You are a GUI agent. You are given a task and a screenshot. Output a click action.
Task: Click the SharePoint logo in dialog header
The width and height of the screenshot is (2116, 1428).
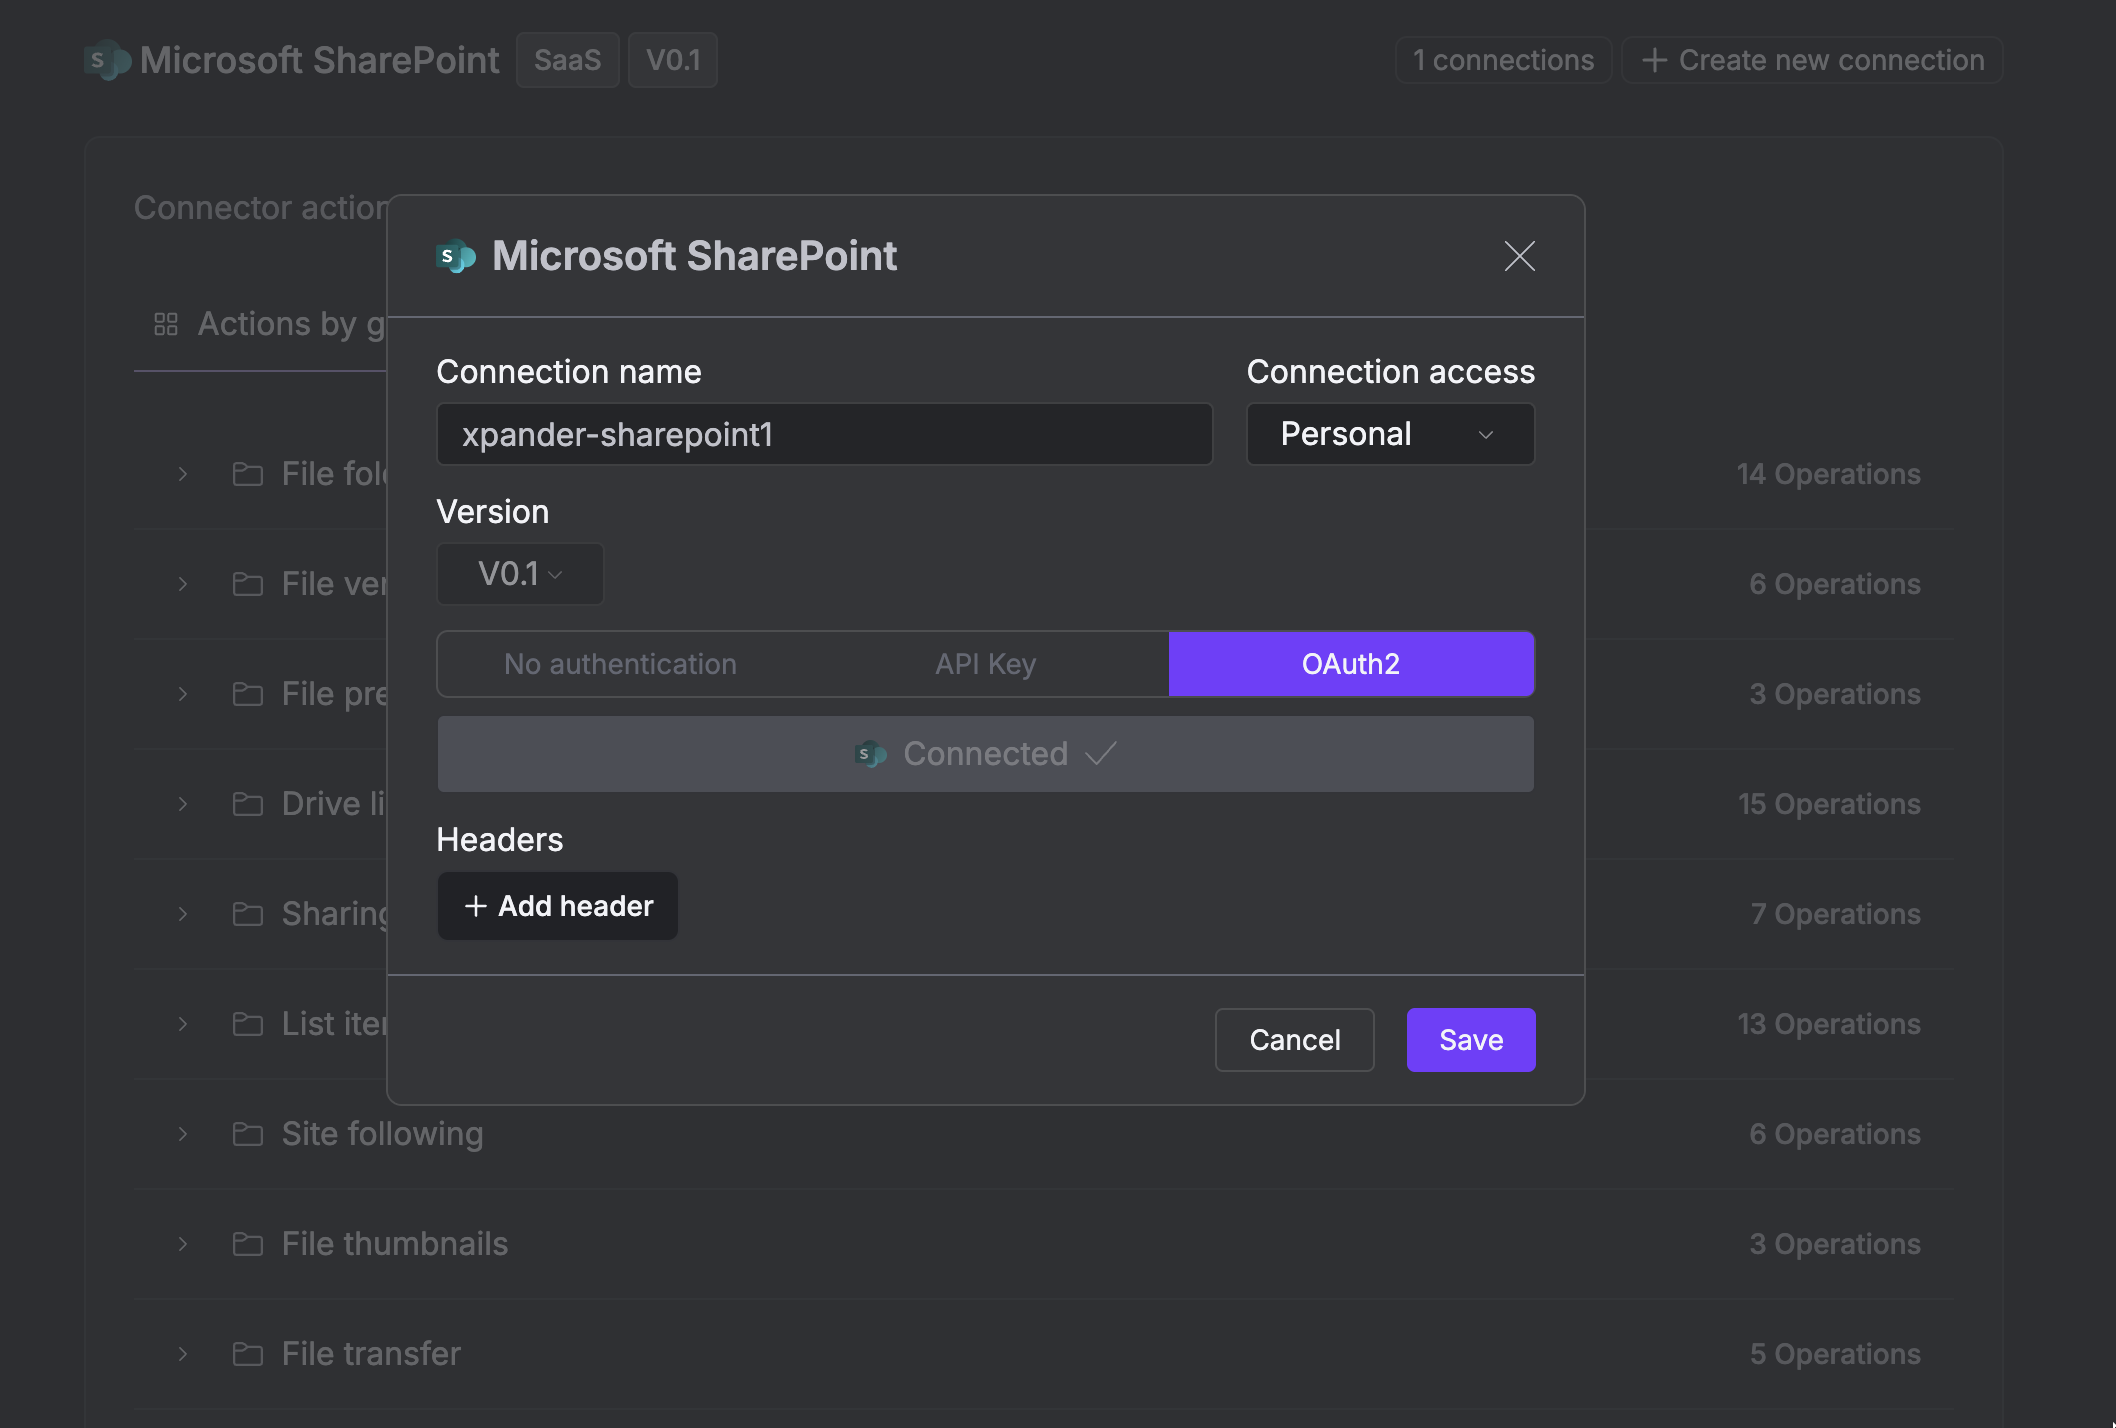(456, 256)
